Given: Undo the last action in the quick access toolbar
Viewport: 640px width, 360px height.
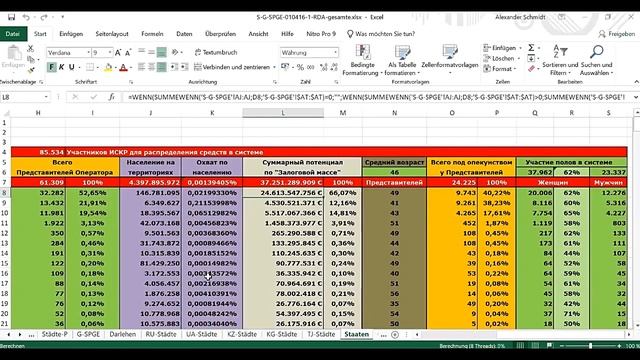Looking at the screenshot, I should 26,17.
